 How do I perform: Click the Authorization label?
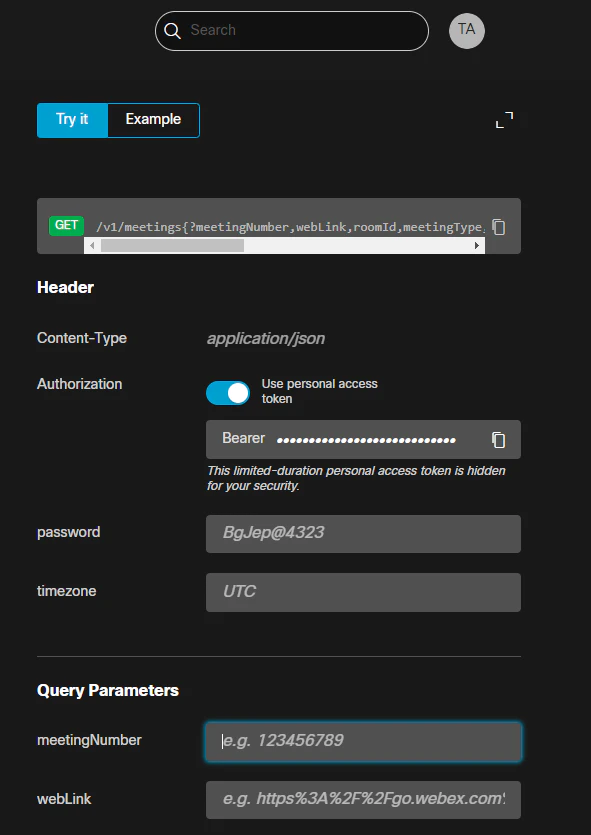[x=79, y=384]
